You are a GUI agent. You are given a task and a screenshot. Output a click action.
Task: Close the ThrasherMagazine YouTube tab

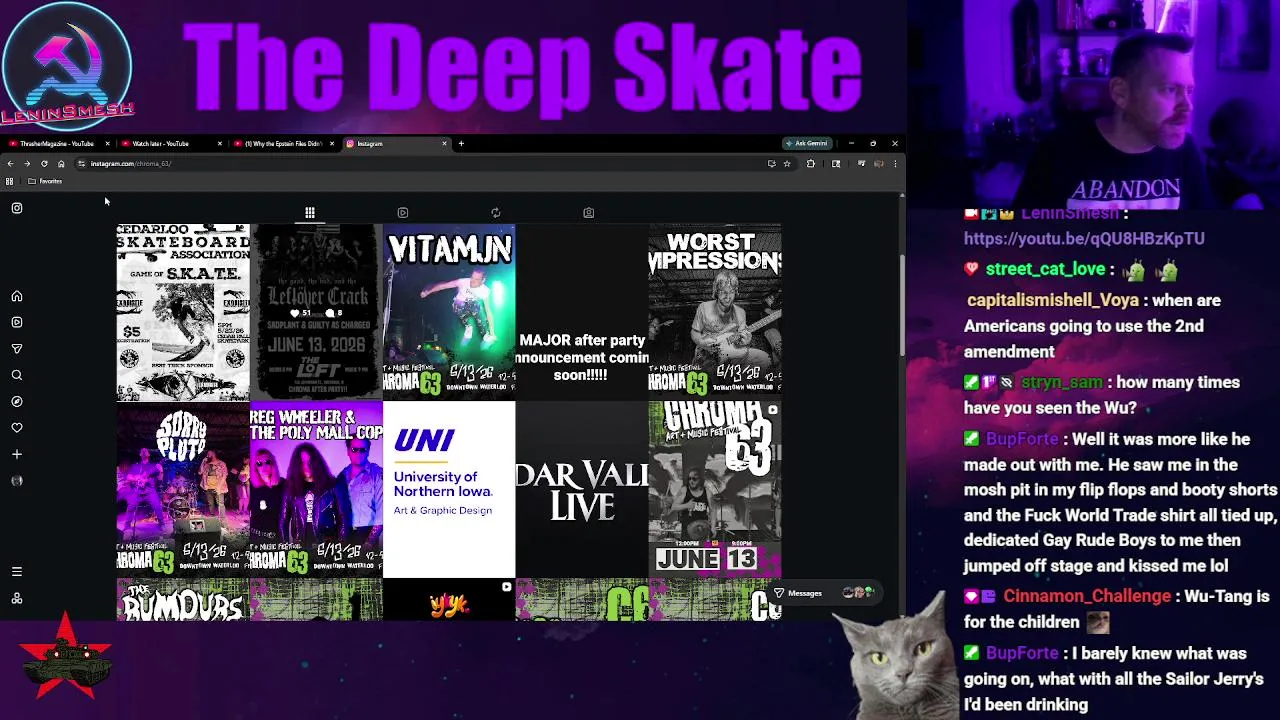pyautogui.click(x=107, y=143)
